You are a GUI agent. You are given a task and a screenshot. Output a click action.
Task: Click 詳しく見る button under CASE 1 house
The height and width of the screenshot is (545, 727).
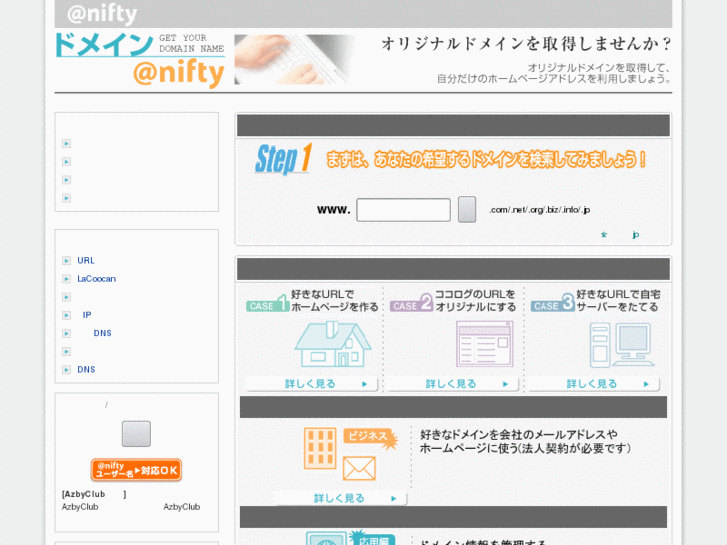tap(311, 384)
